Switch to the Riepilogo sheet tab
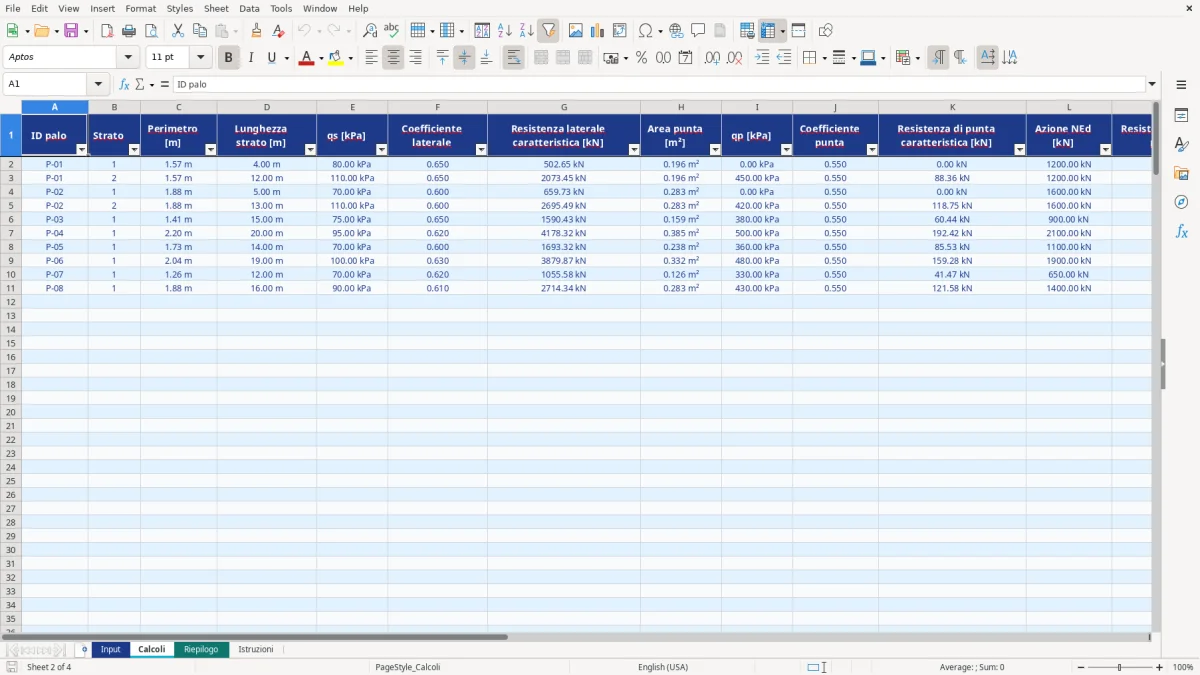 click(x=201, y=650)
